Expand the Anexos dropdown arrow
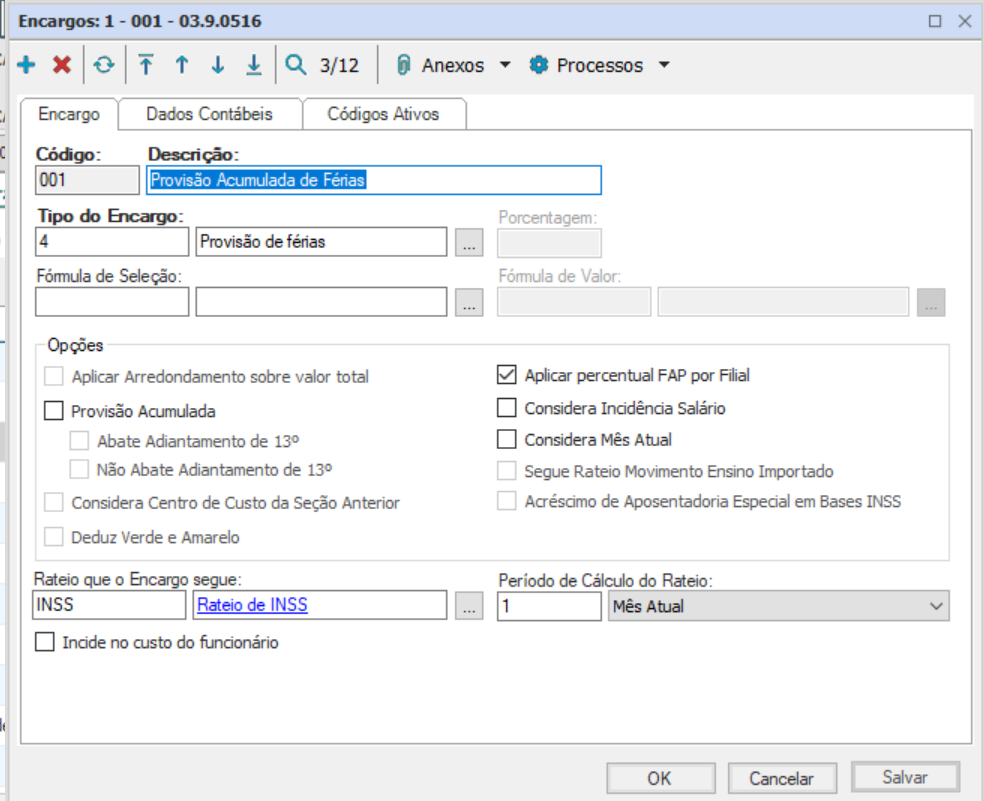This screenshot has width=984, height=801. point(505,65)
